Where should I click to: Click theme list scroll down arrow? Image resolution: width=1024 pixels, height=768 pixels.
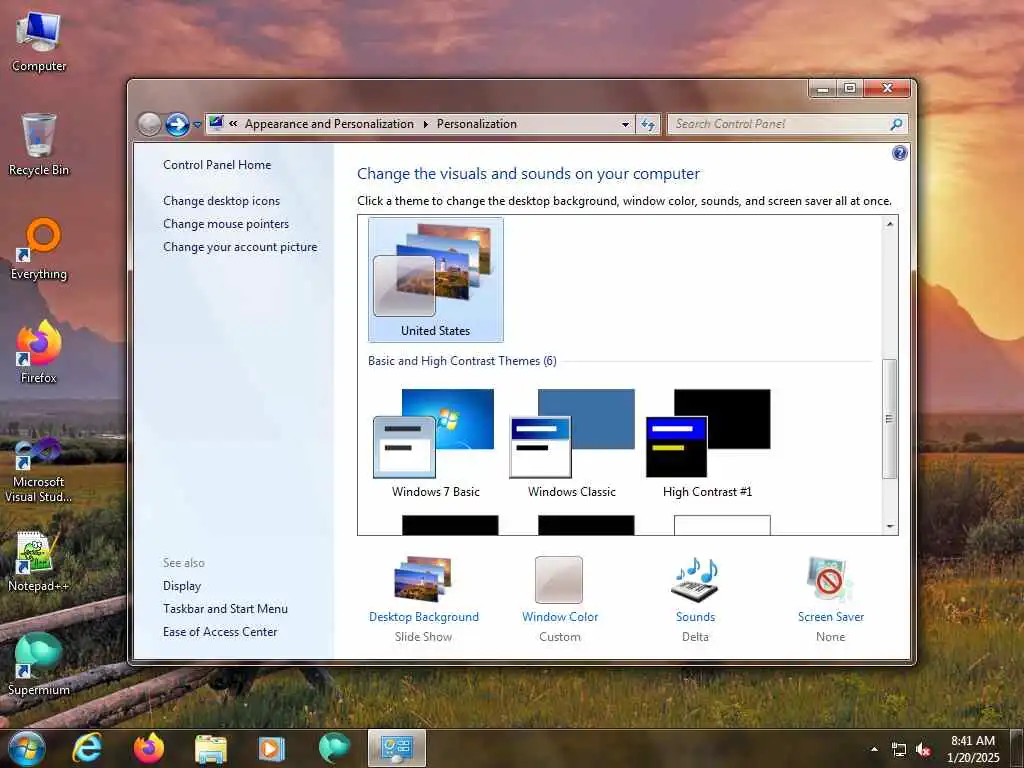click(x=889, y=526)
